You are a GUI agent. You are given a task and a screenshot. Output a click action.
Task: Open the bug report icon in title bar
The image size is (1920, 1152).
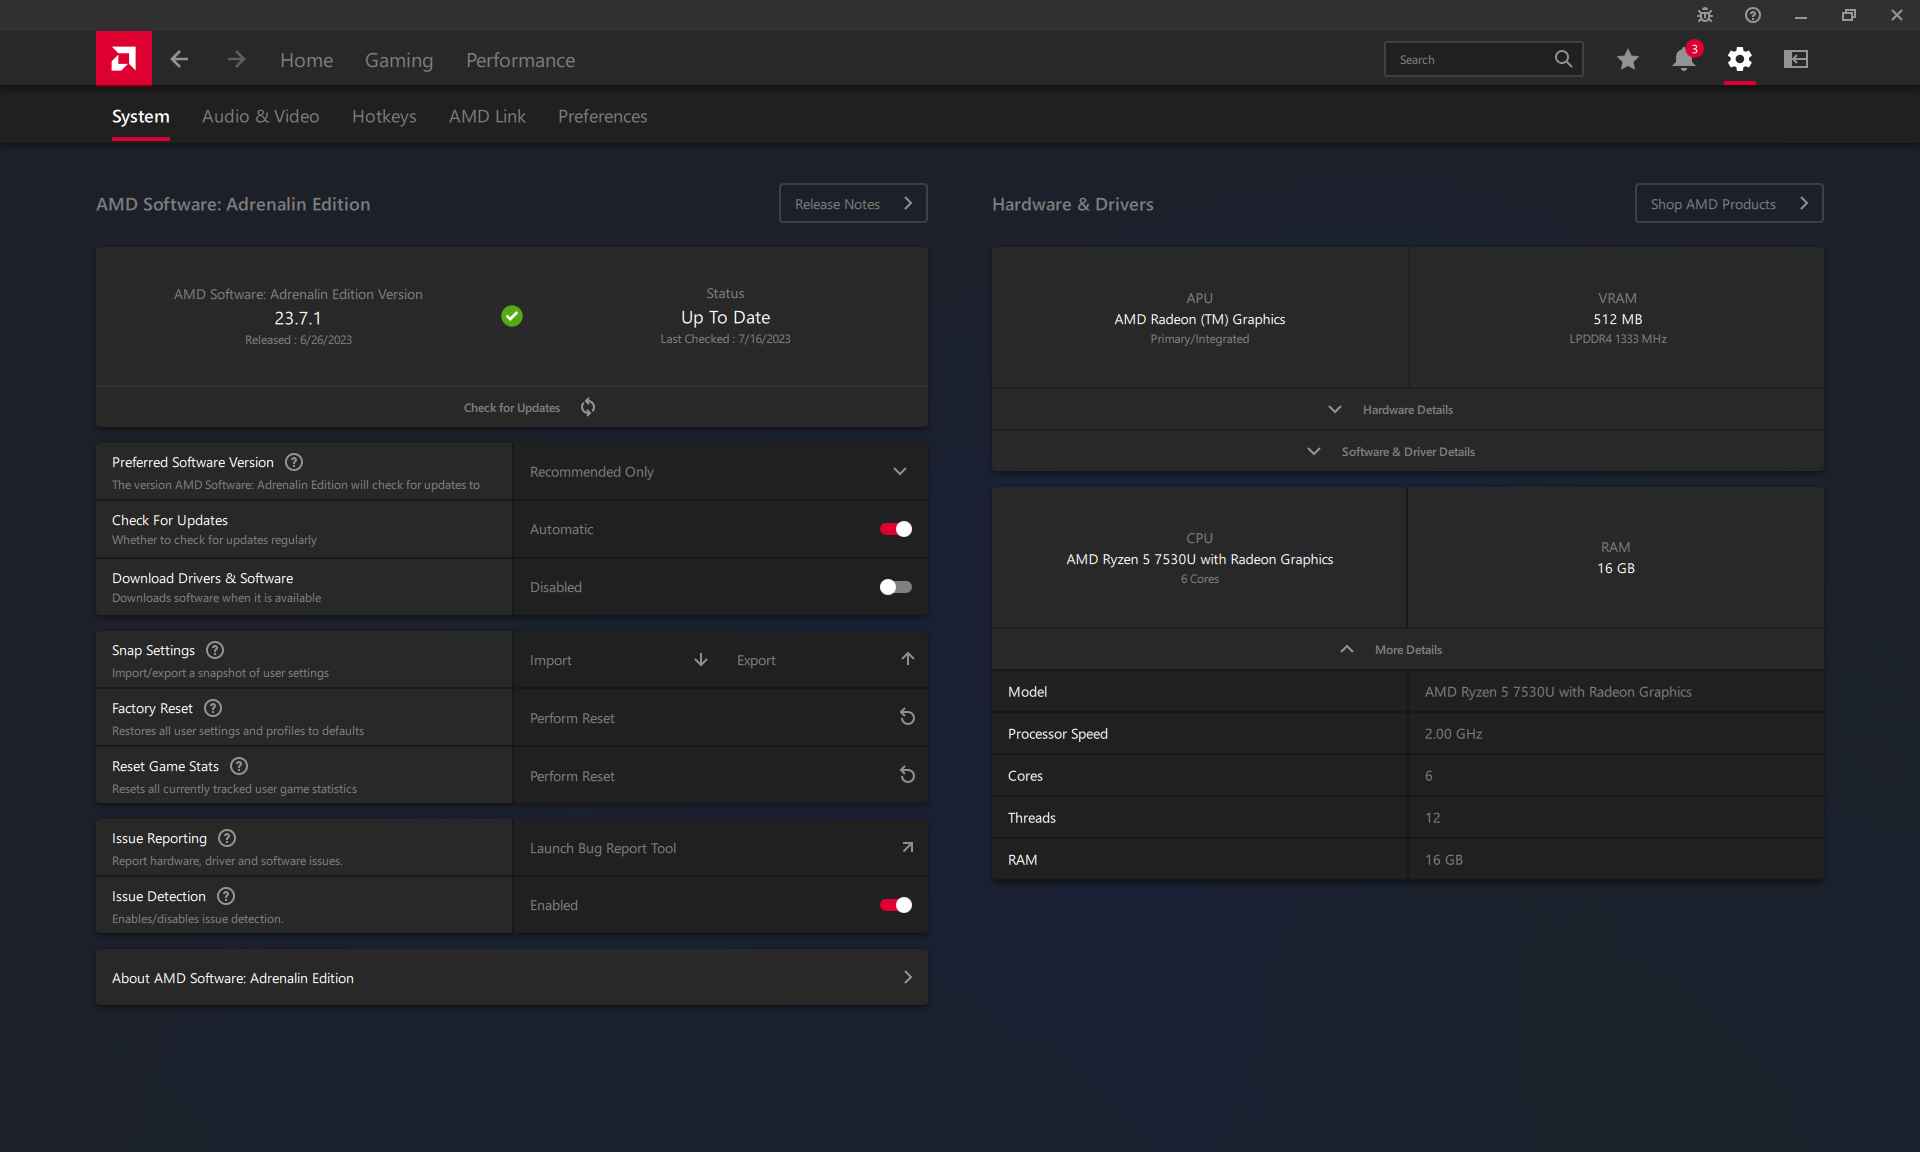coord(1705,15)
